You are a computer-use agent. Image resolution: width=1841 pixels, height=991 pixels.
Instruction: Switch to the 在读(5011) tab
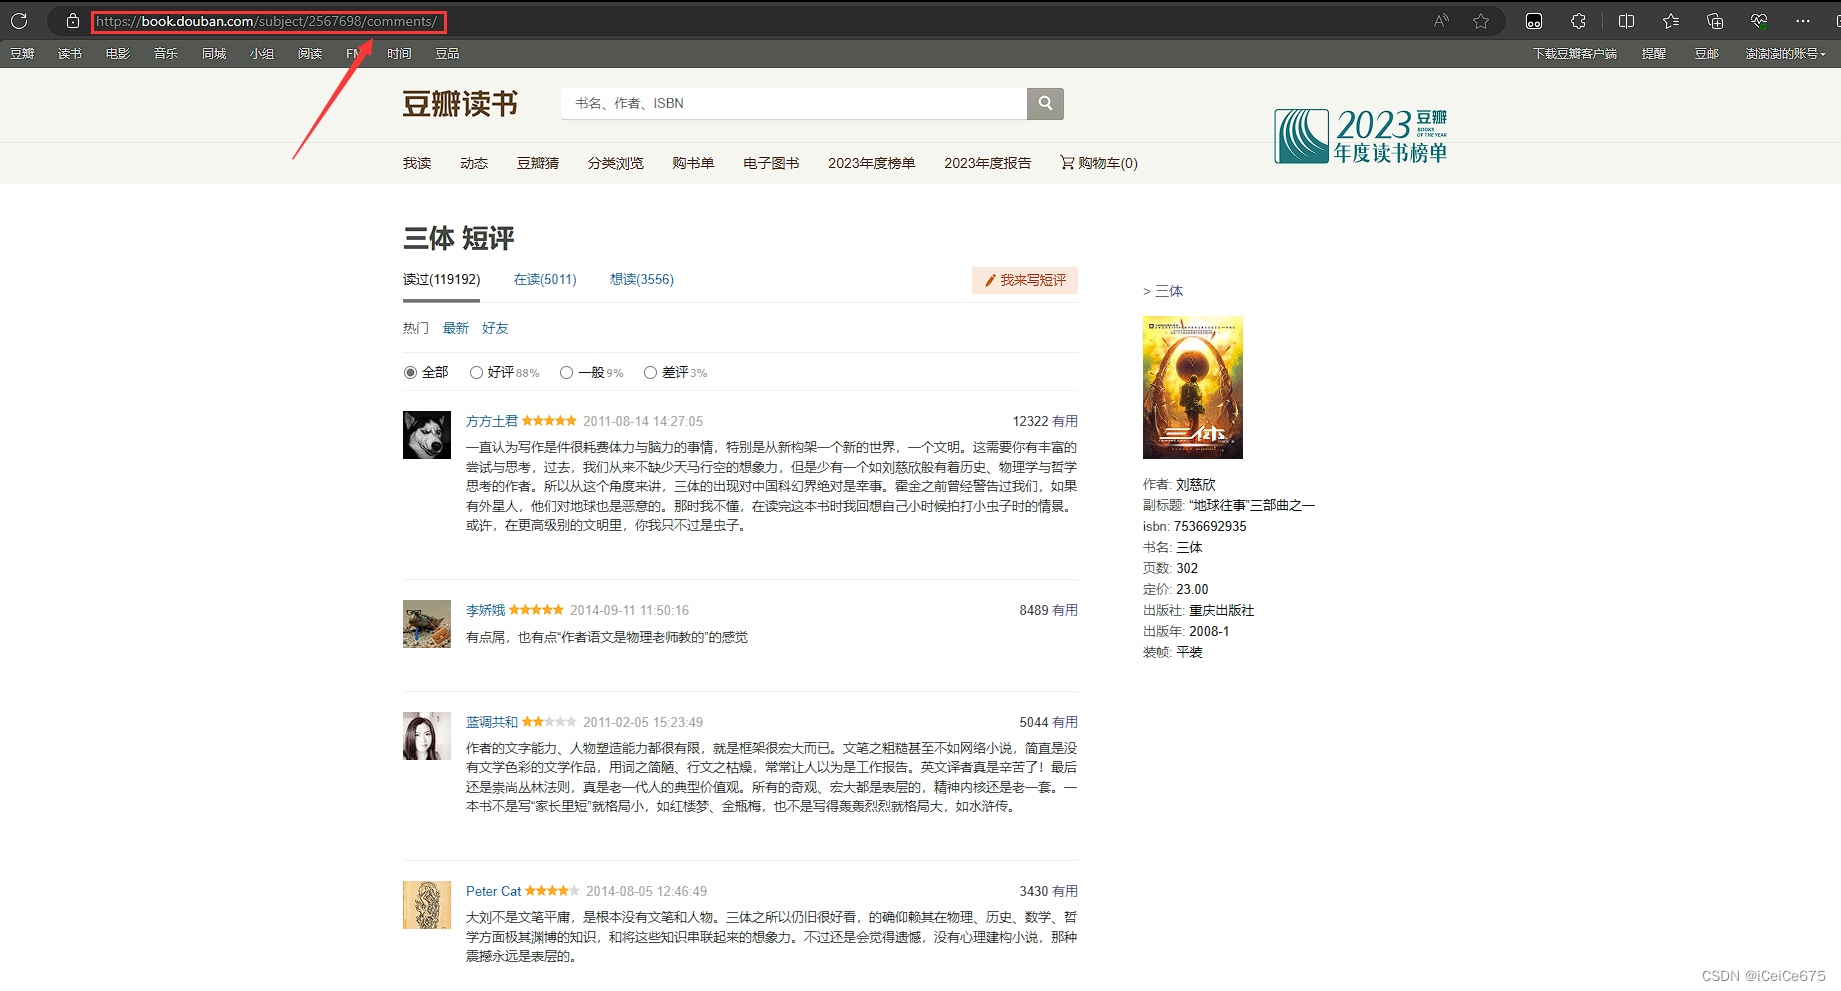(x=545, y=280)
